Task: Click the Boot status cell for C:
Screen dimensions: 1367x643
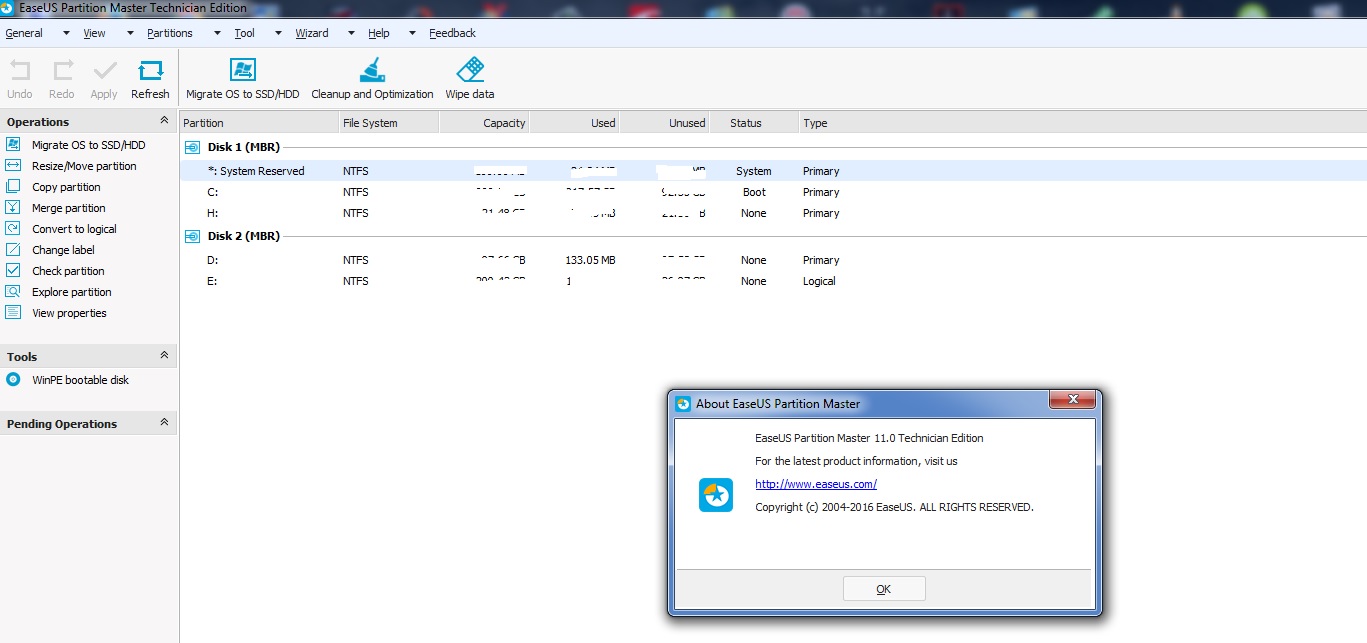Action: pyautogui.click(x=754, y=192)
